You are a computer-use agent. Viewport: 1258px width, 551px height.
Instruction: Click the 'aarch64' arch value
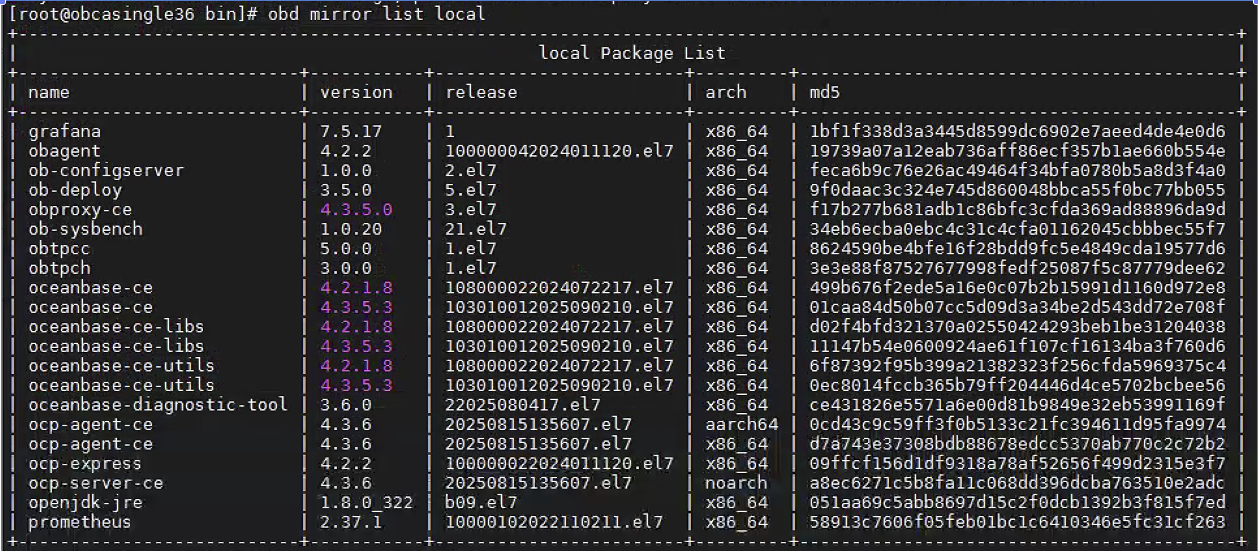coord(742,424)
